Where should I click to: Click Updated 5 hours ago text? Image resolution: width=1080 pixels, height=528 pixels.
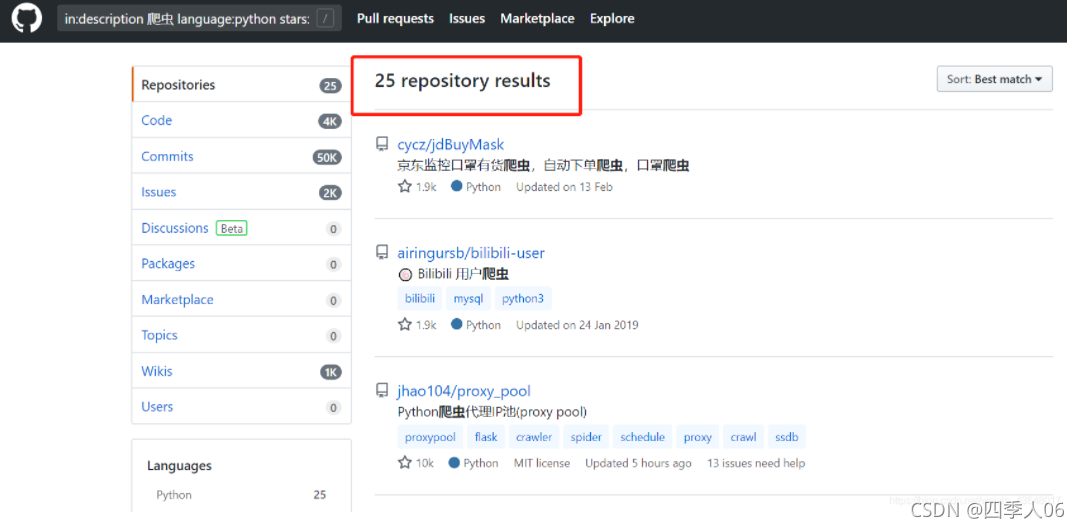(x=638, y=463)
